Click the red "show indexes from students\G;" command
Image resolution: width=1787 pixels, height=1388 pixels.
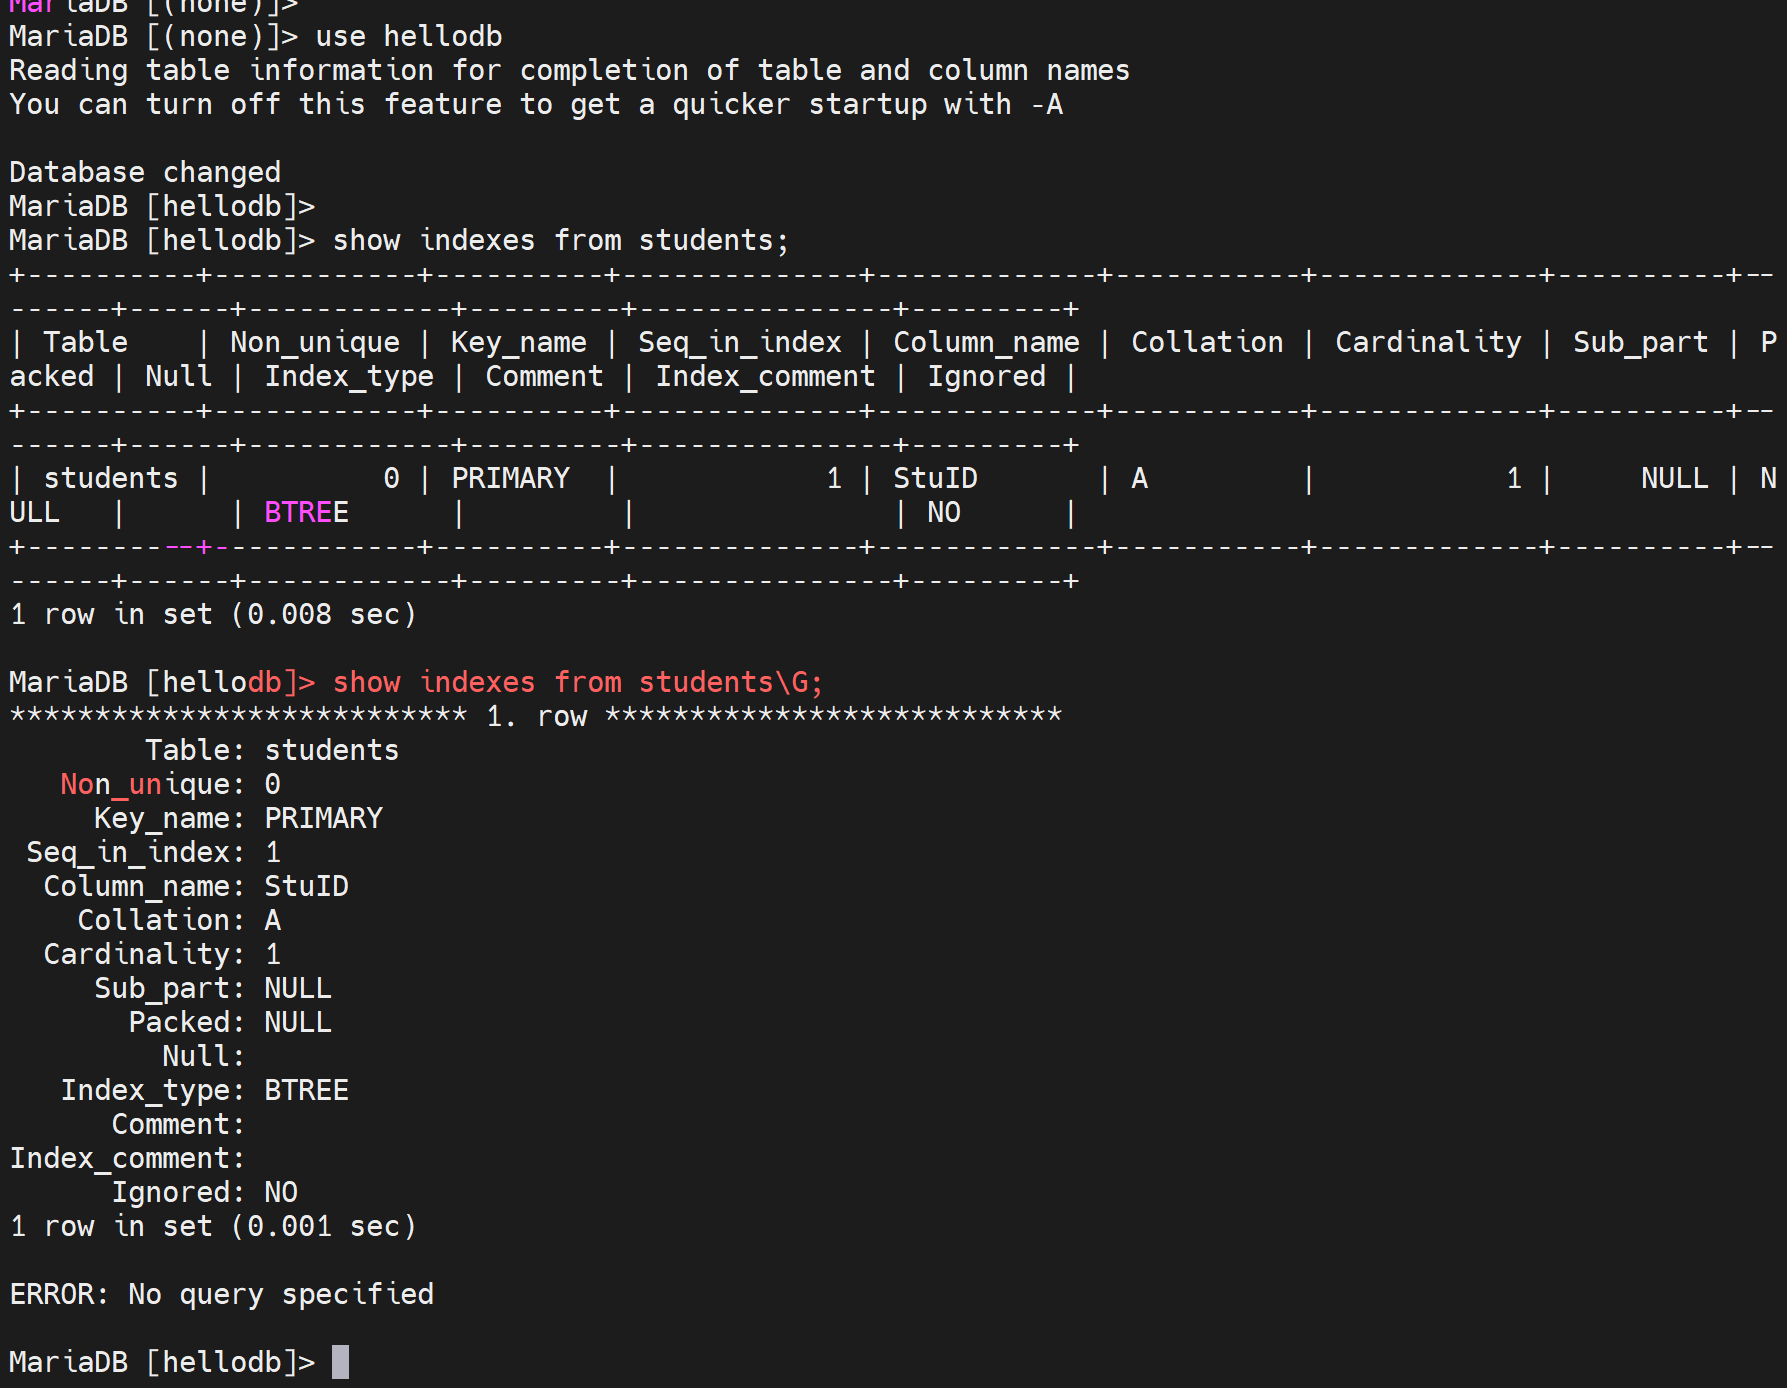click(x=577, y=683)
